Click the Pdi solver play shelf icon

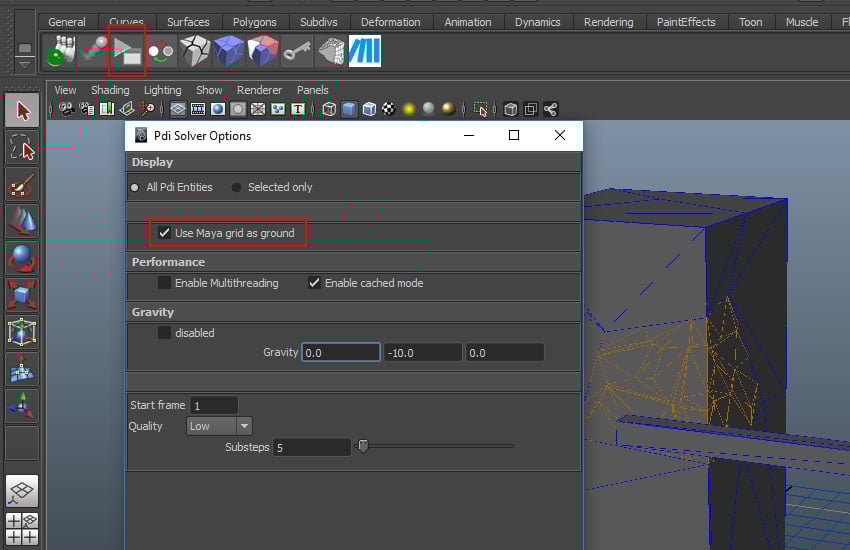coord(127,51)
